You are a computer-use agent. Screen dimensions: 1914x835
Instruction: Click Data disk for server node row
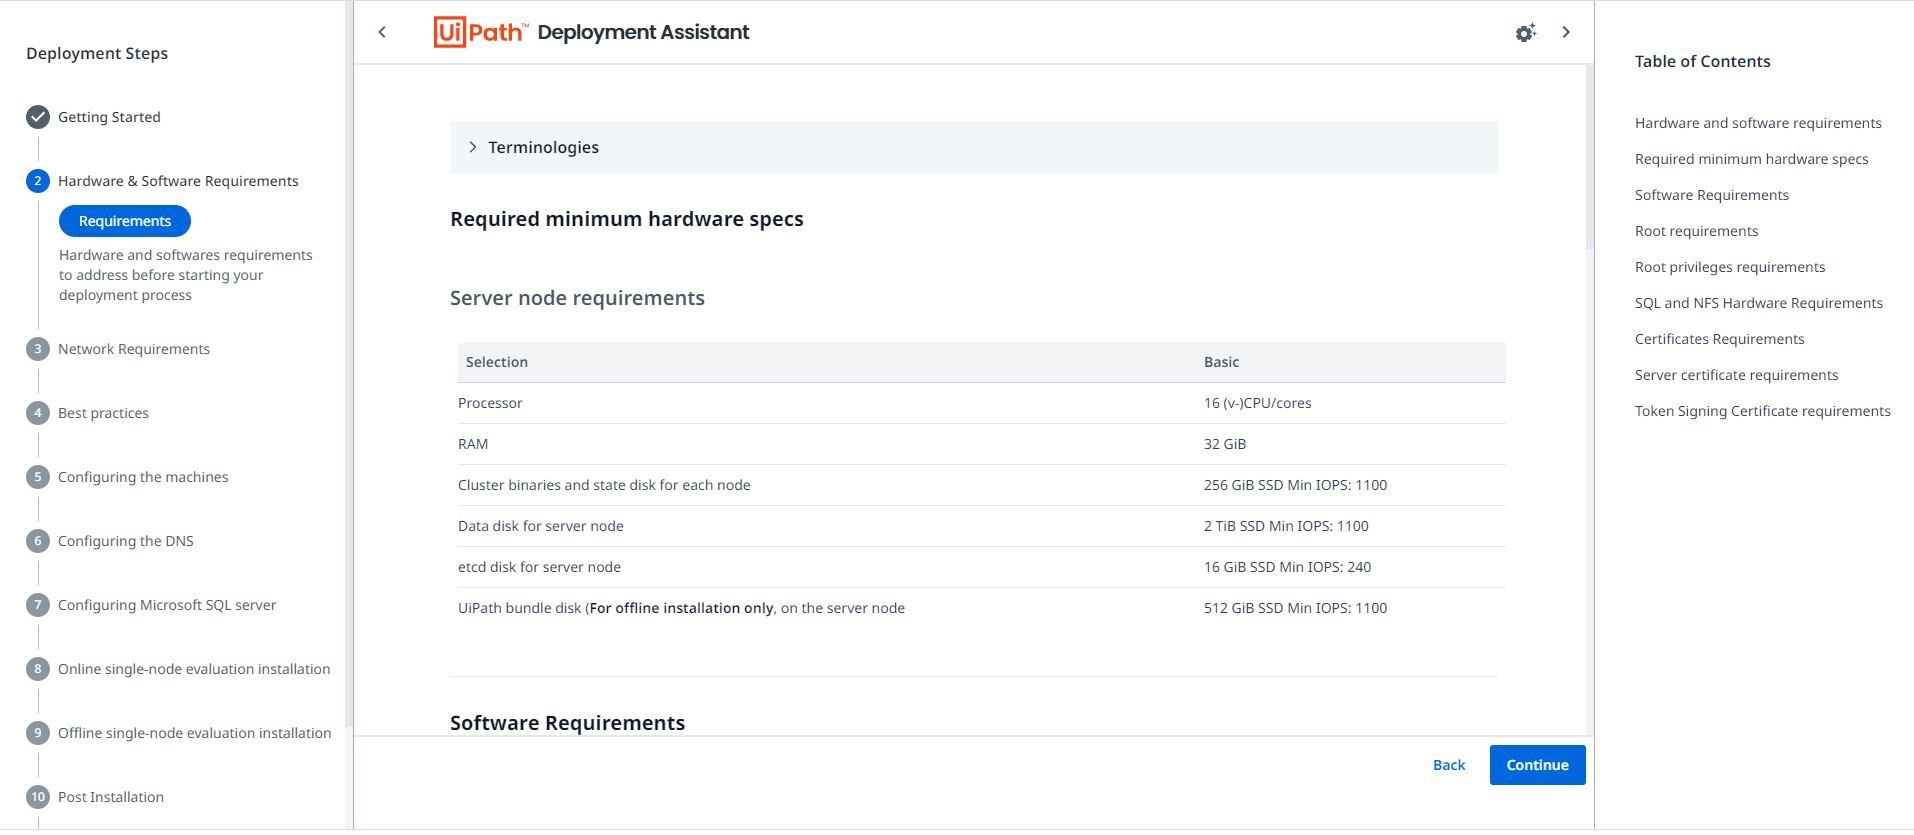click(x=541, y=526)
